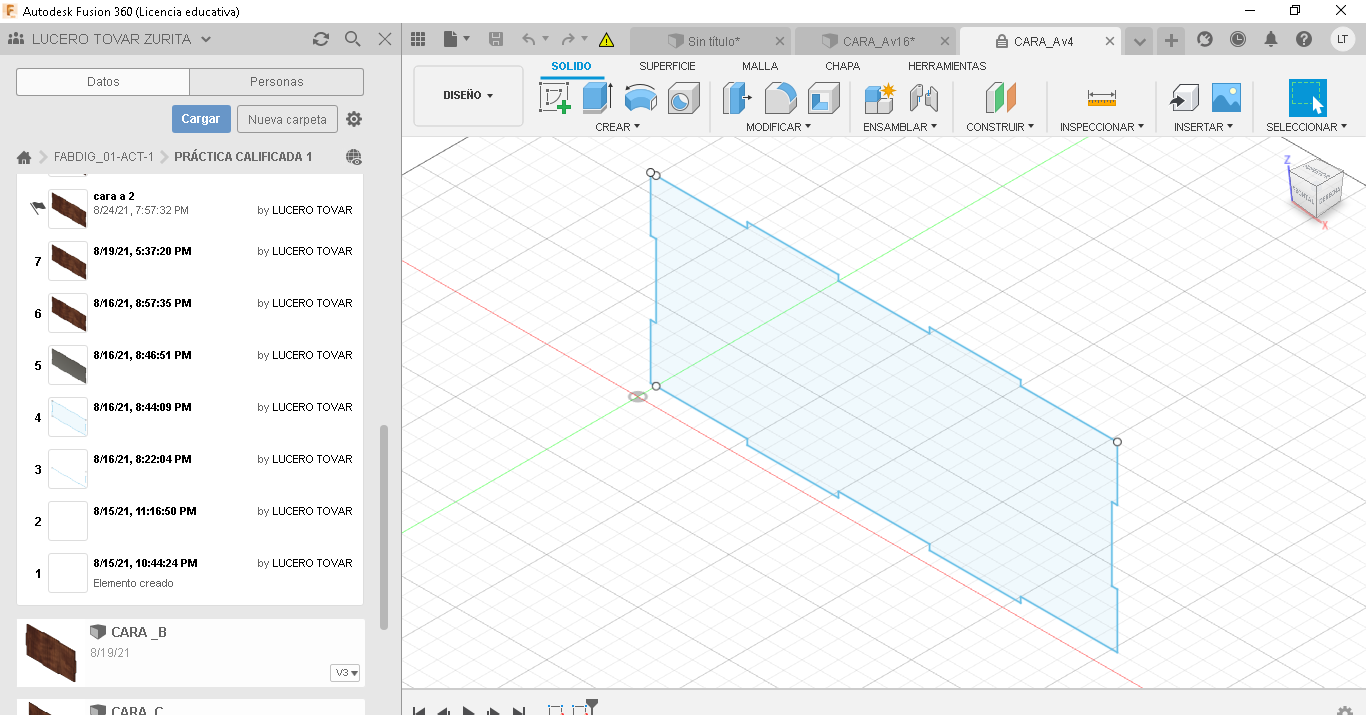Open the web view globe icon
The height and width of the screenshot is (715, 1366).
click(x=353, y=157)
